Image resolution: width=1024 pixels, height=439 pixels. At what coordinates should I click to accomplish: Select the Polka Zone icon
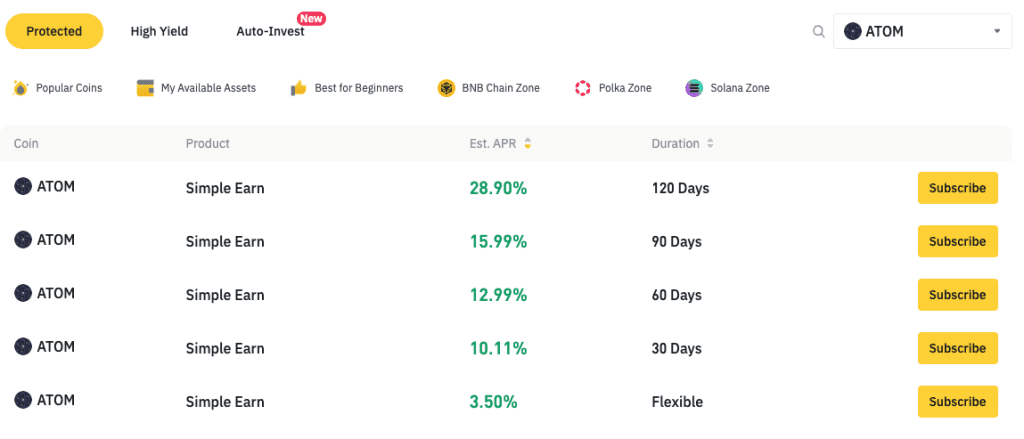click(583, 88)
